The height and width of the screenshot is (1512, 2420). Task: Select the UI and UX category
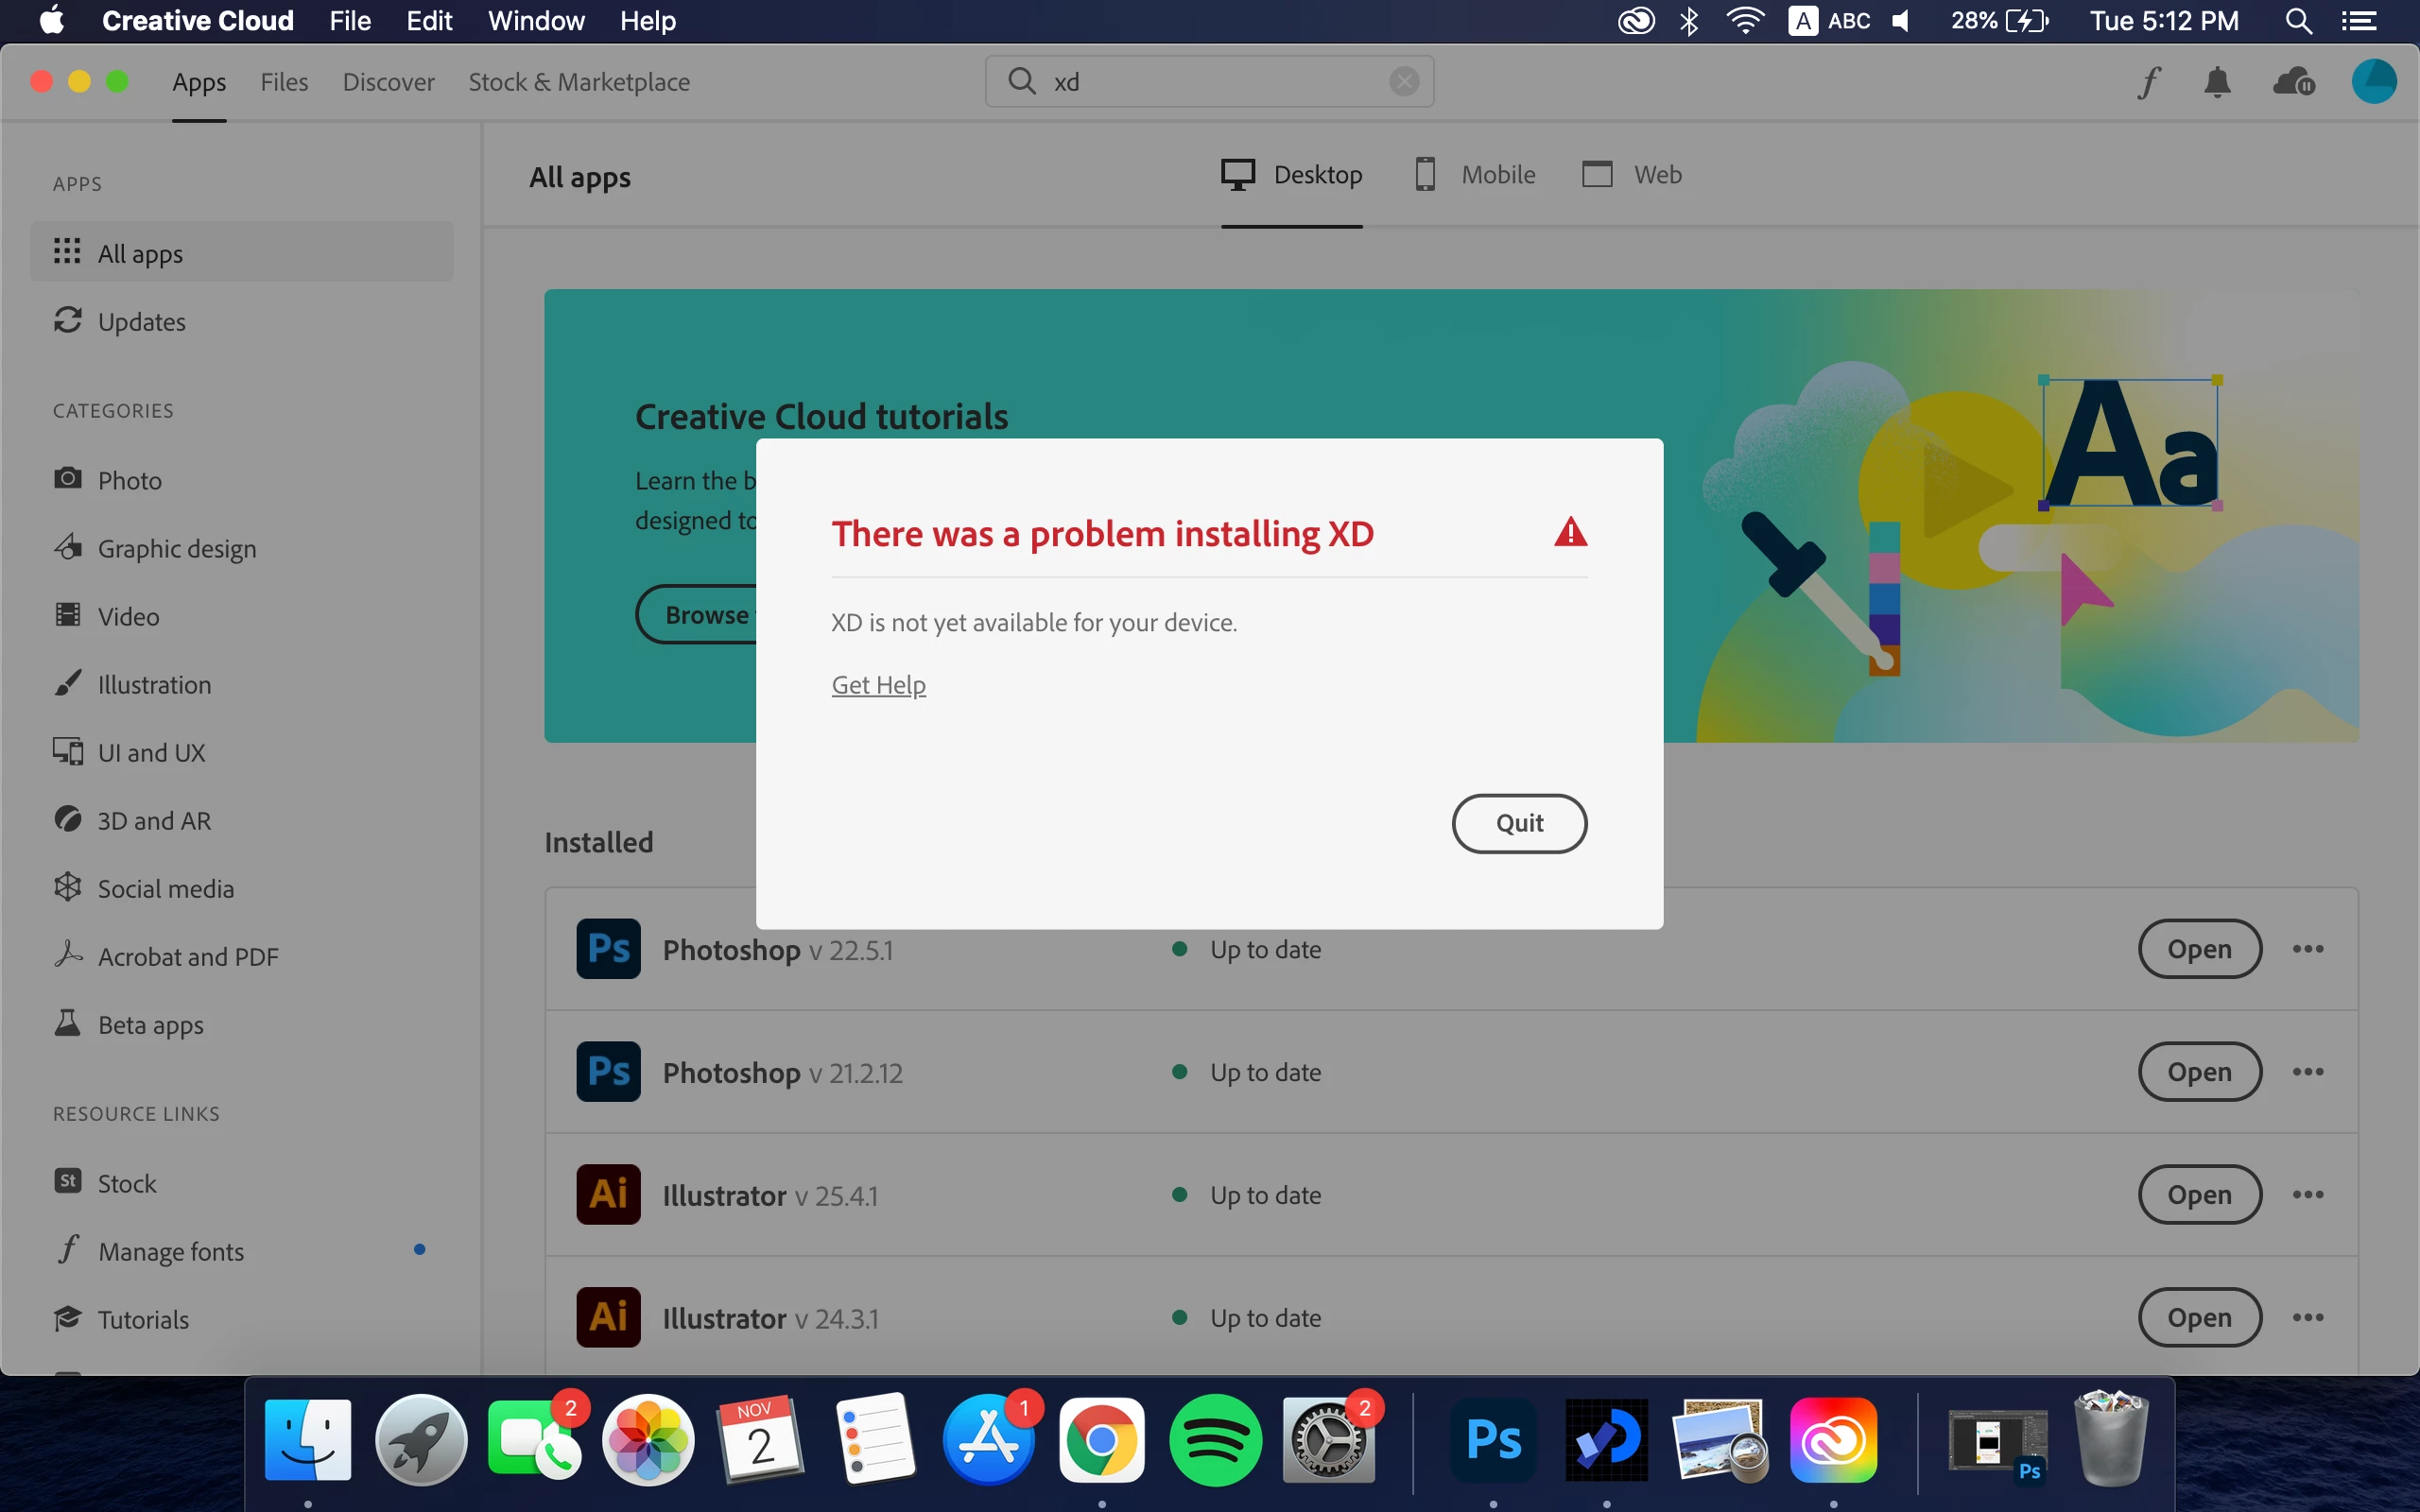(x=151, y=752)
